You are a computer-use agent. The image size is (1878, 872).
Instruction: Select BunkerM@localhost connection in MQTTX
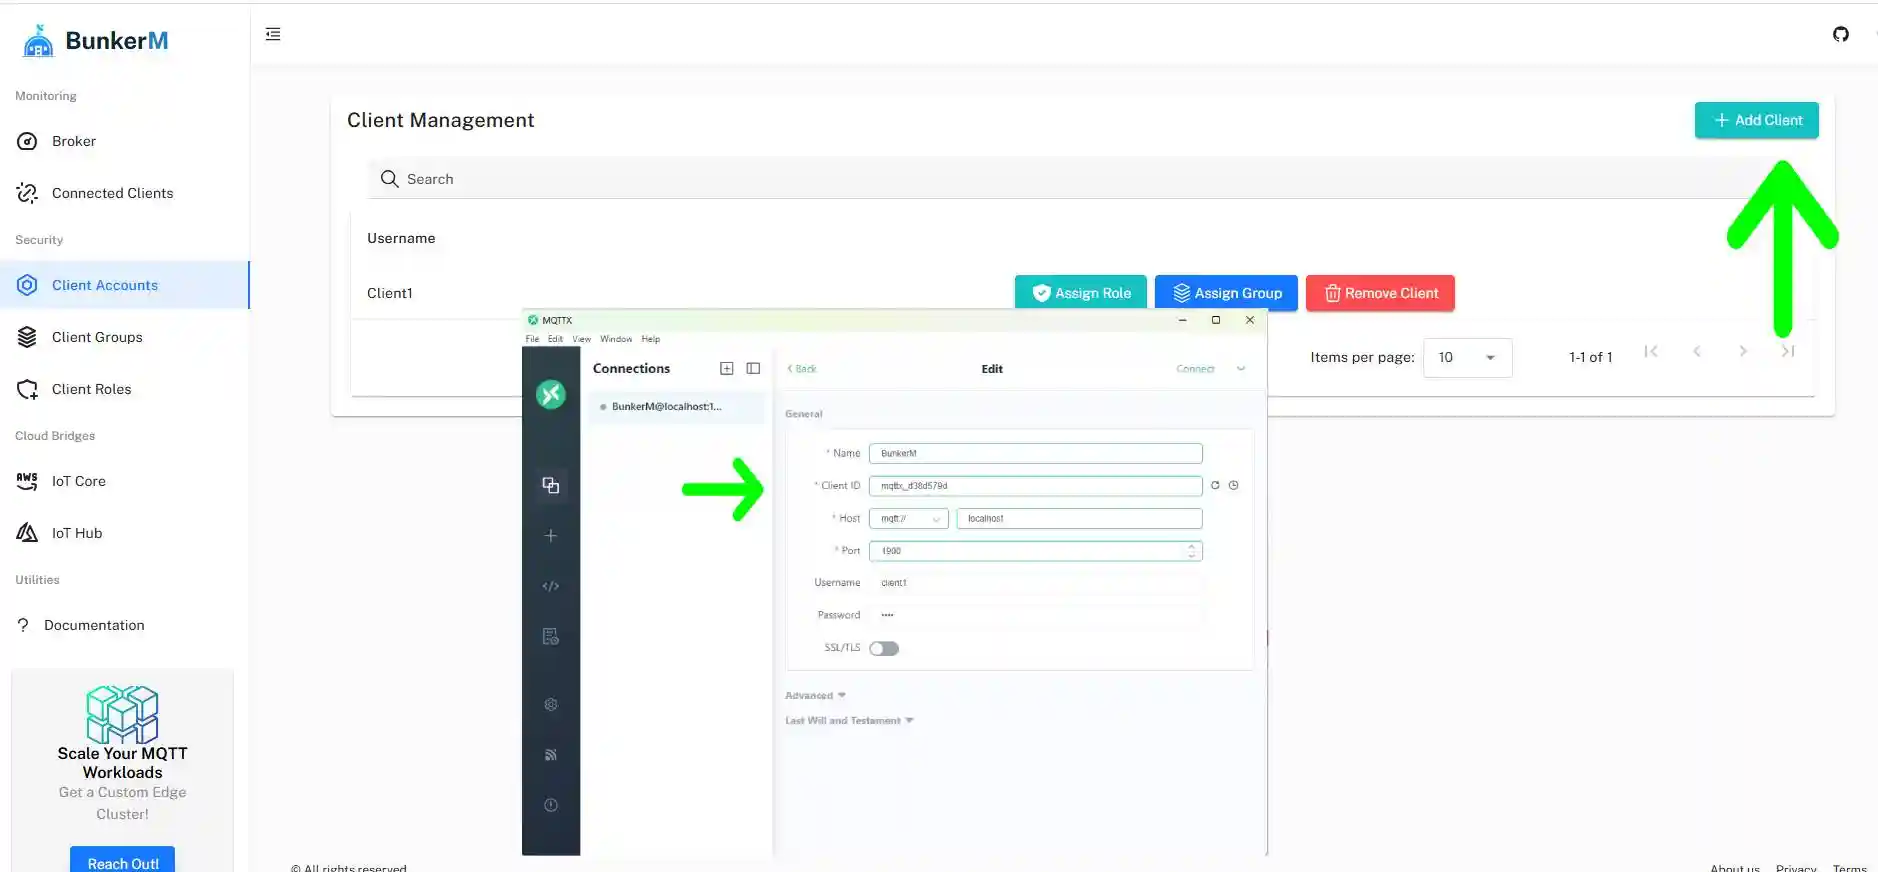(677, 407)
